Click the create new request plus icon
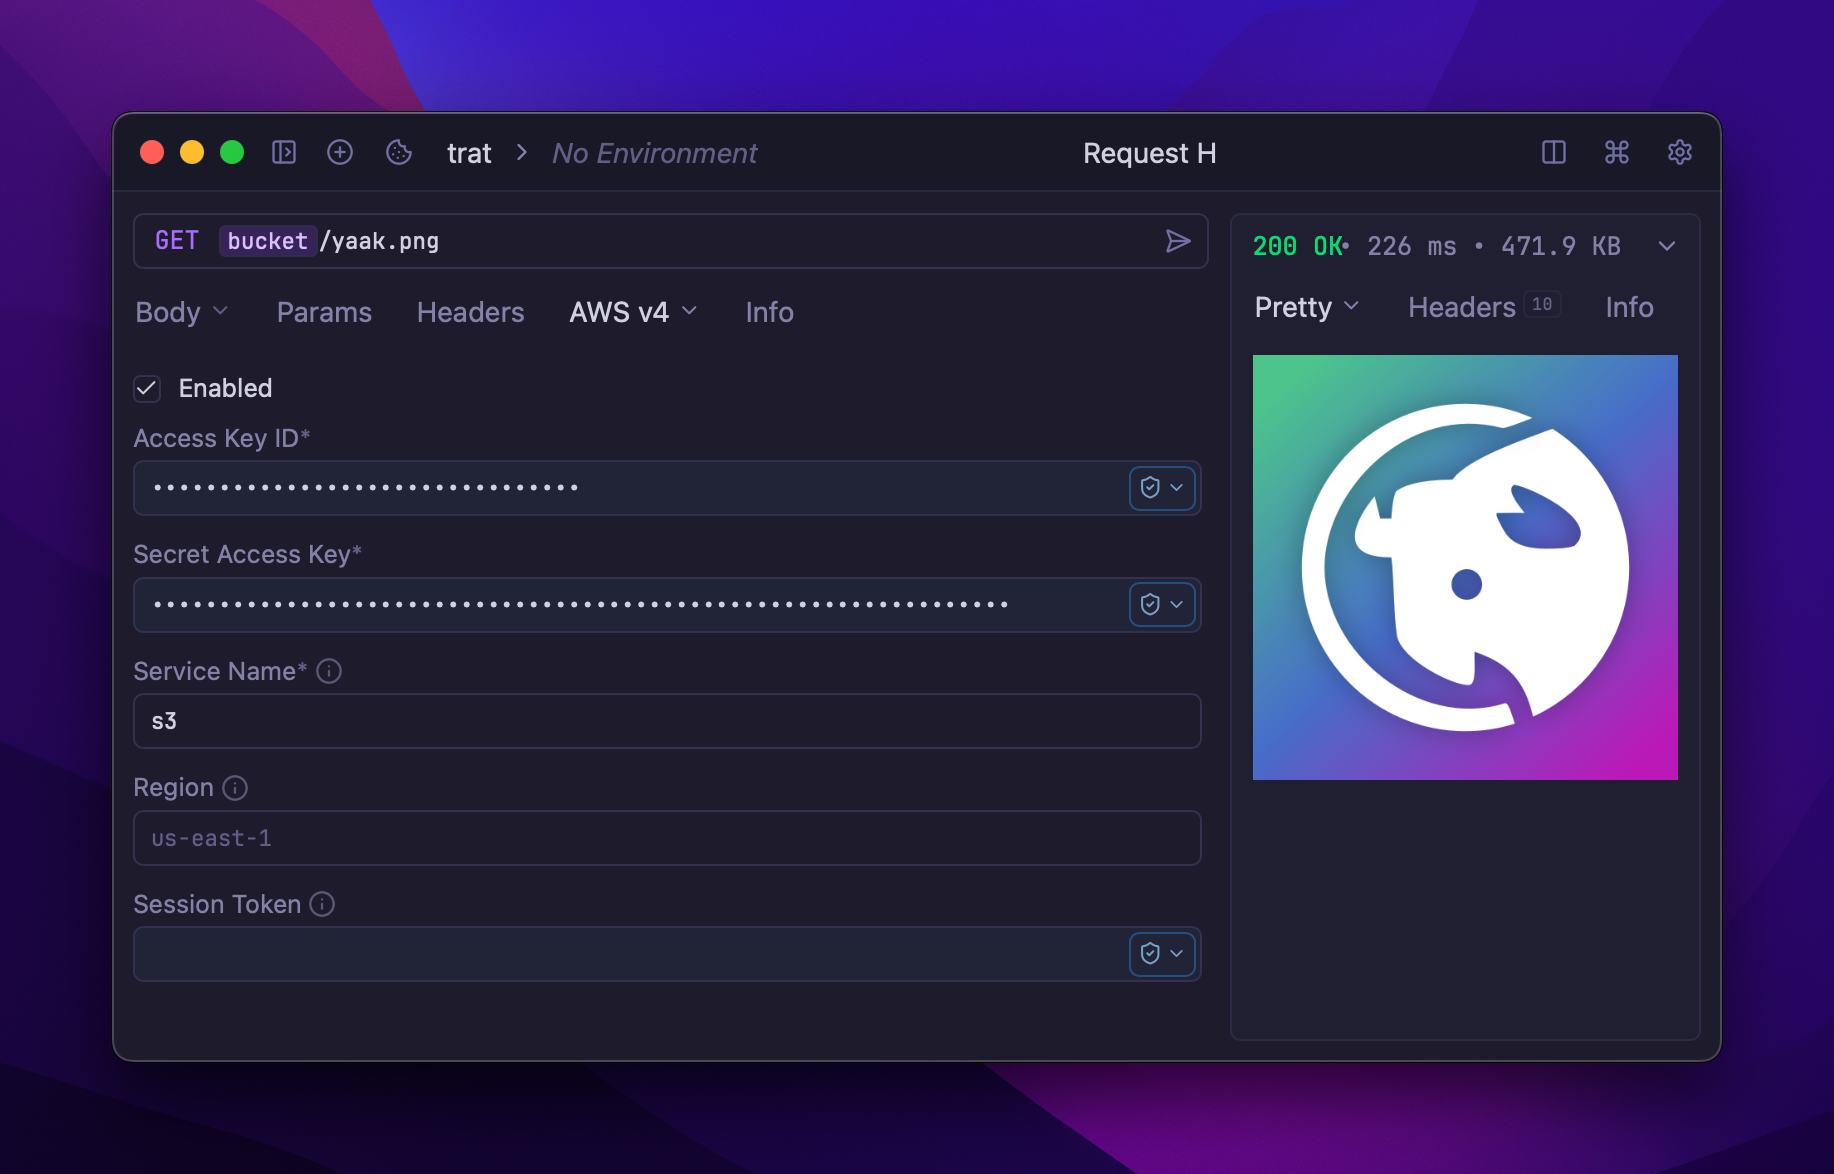The image size is (1834, 1174). point(340,152)
